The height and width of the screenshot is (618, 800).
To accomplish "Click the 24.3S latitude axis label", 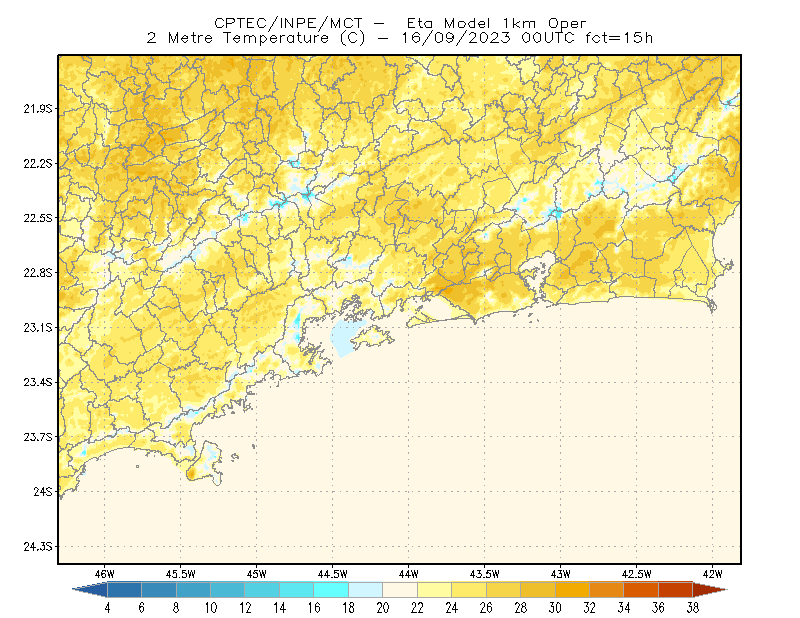I will (38, 547).
